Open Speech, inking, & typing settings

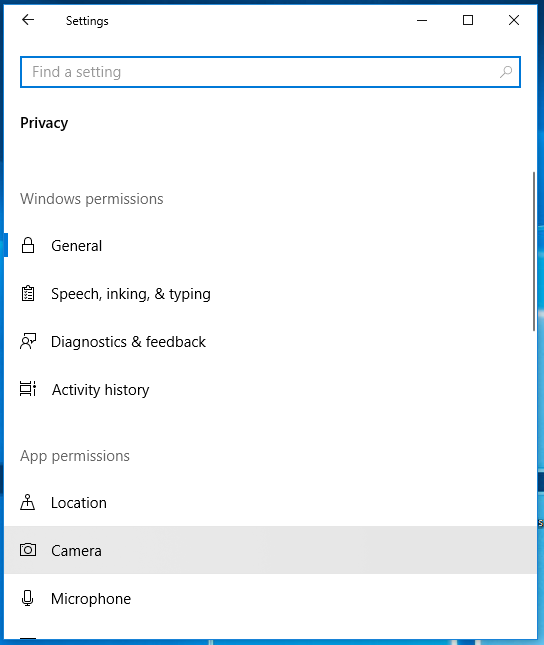[270, 294]
